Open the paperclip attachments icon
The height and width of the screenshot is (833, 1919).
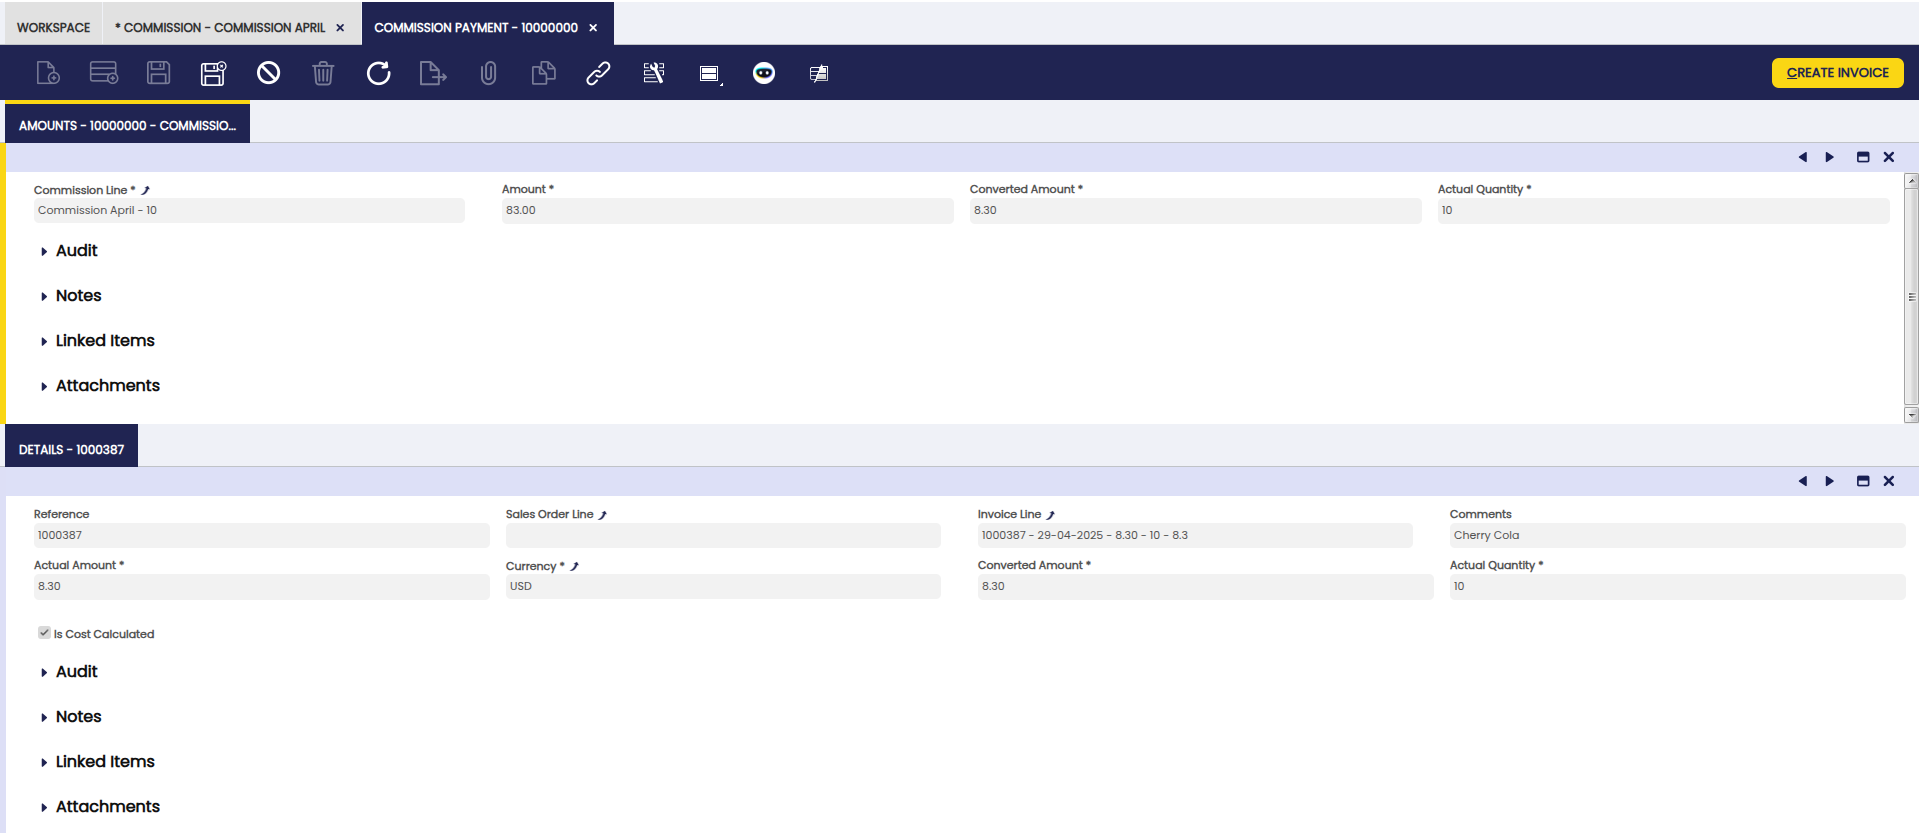point(488,73)
